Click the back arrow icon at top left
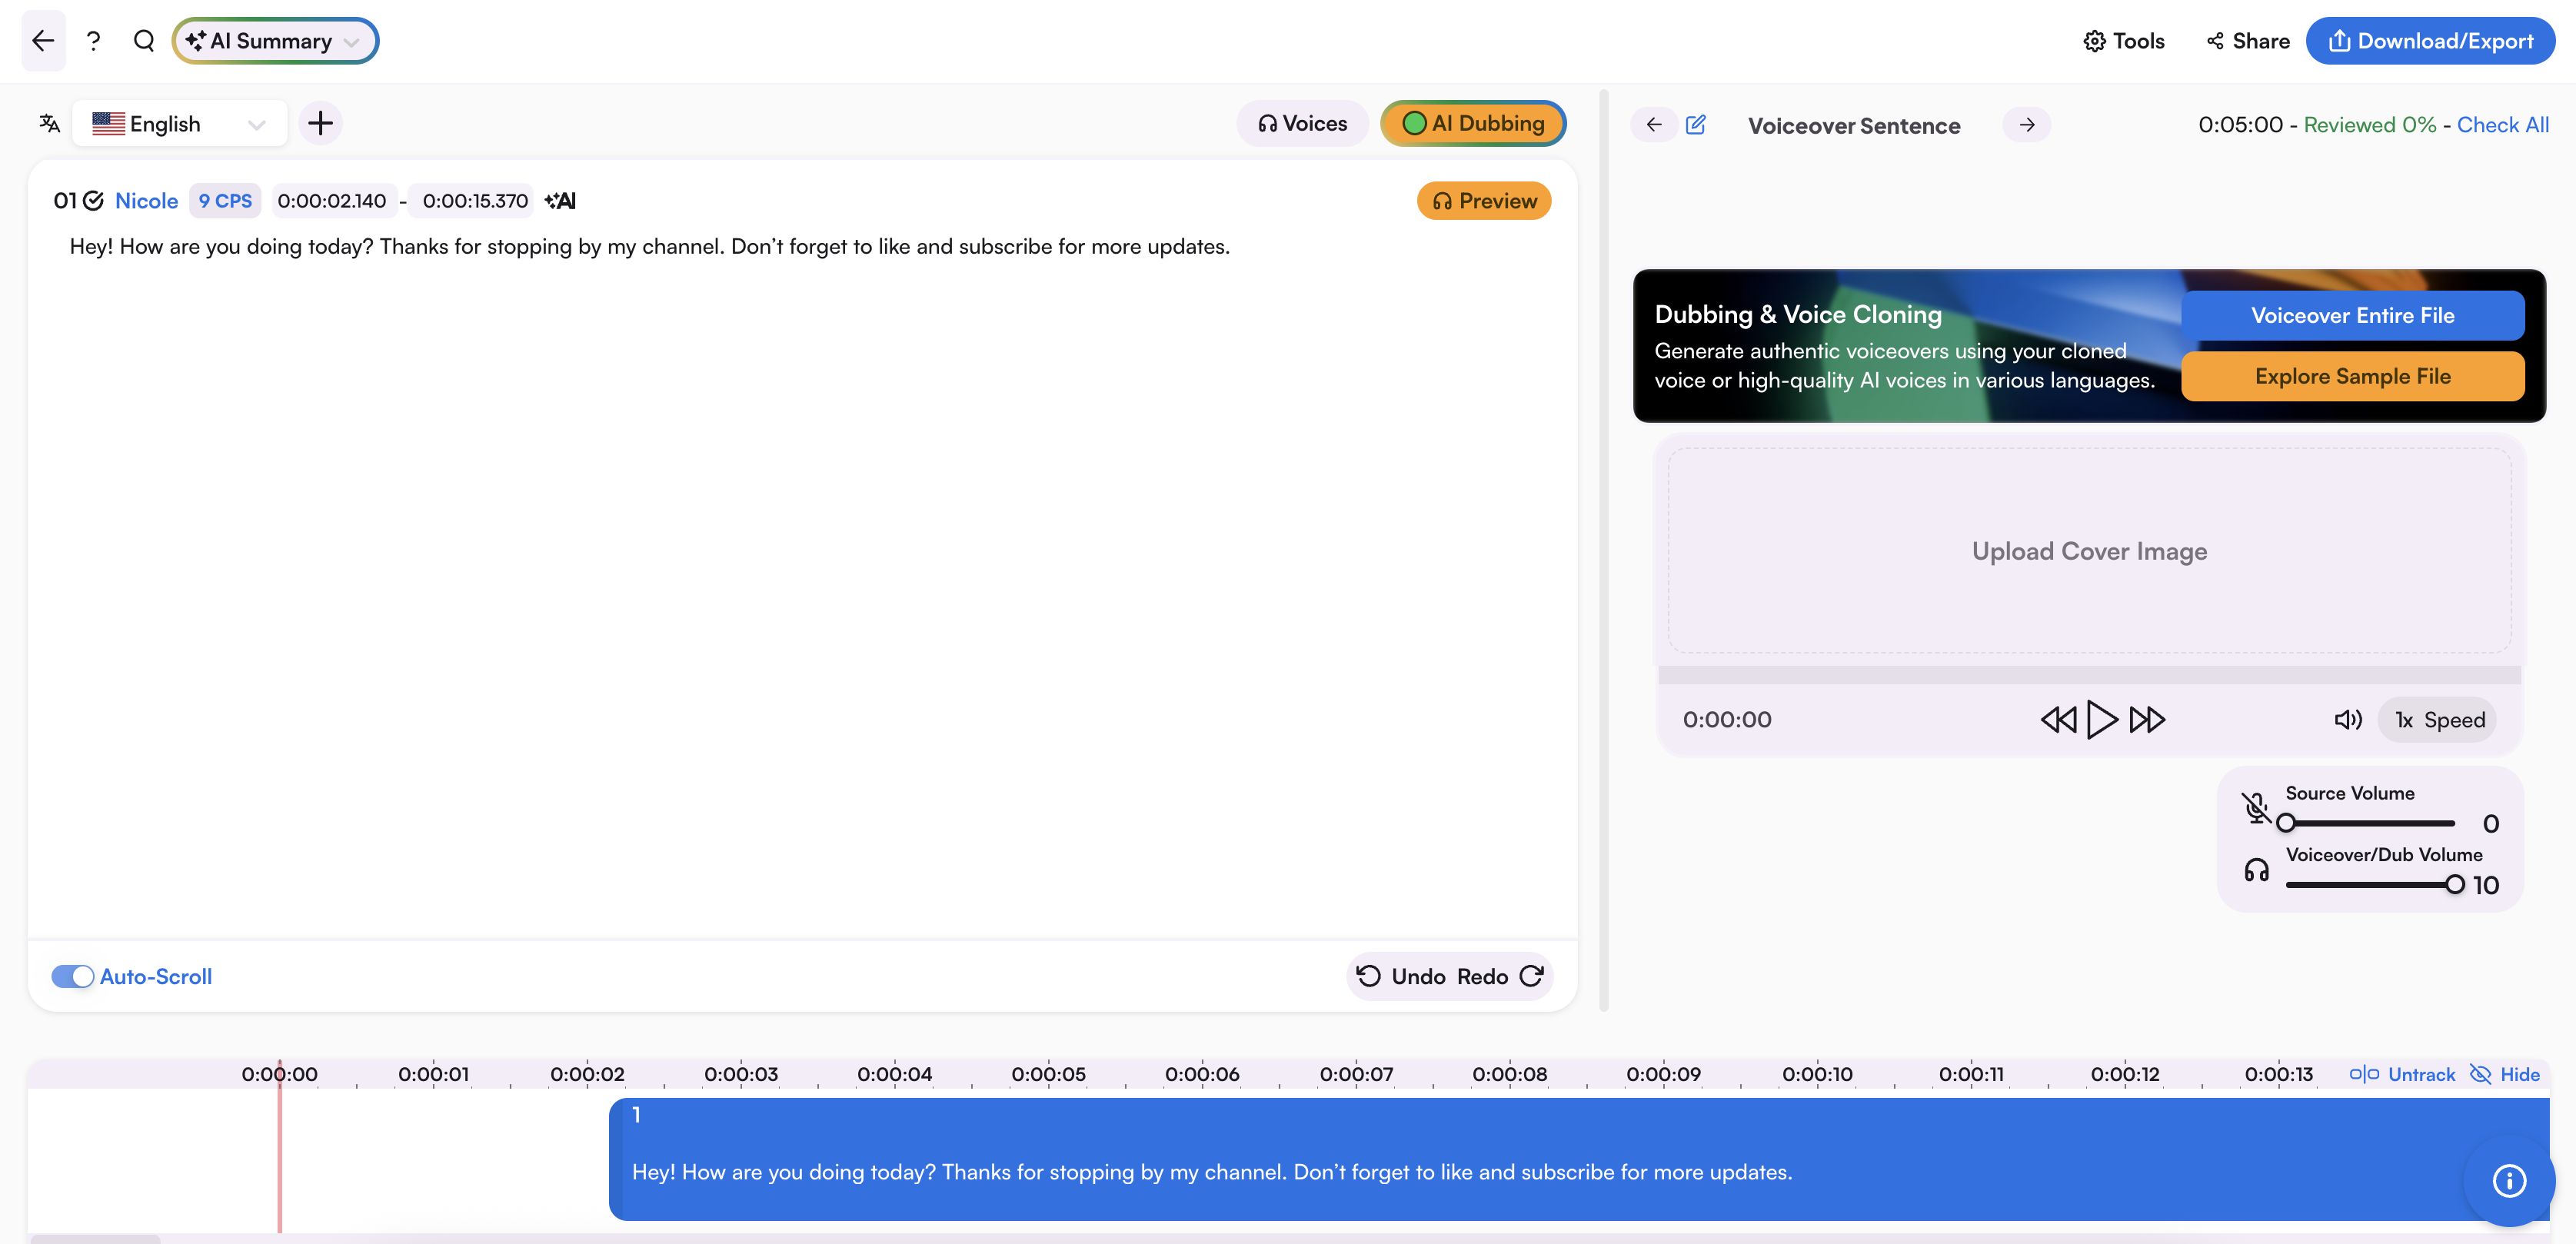The image size is (2576, 1244). point(43,41)
